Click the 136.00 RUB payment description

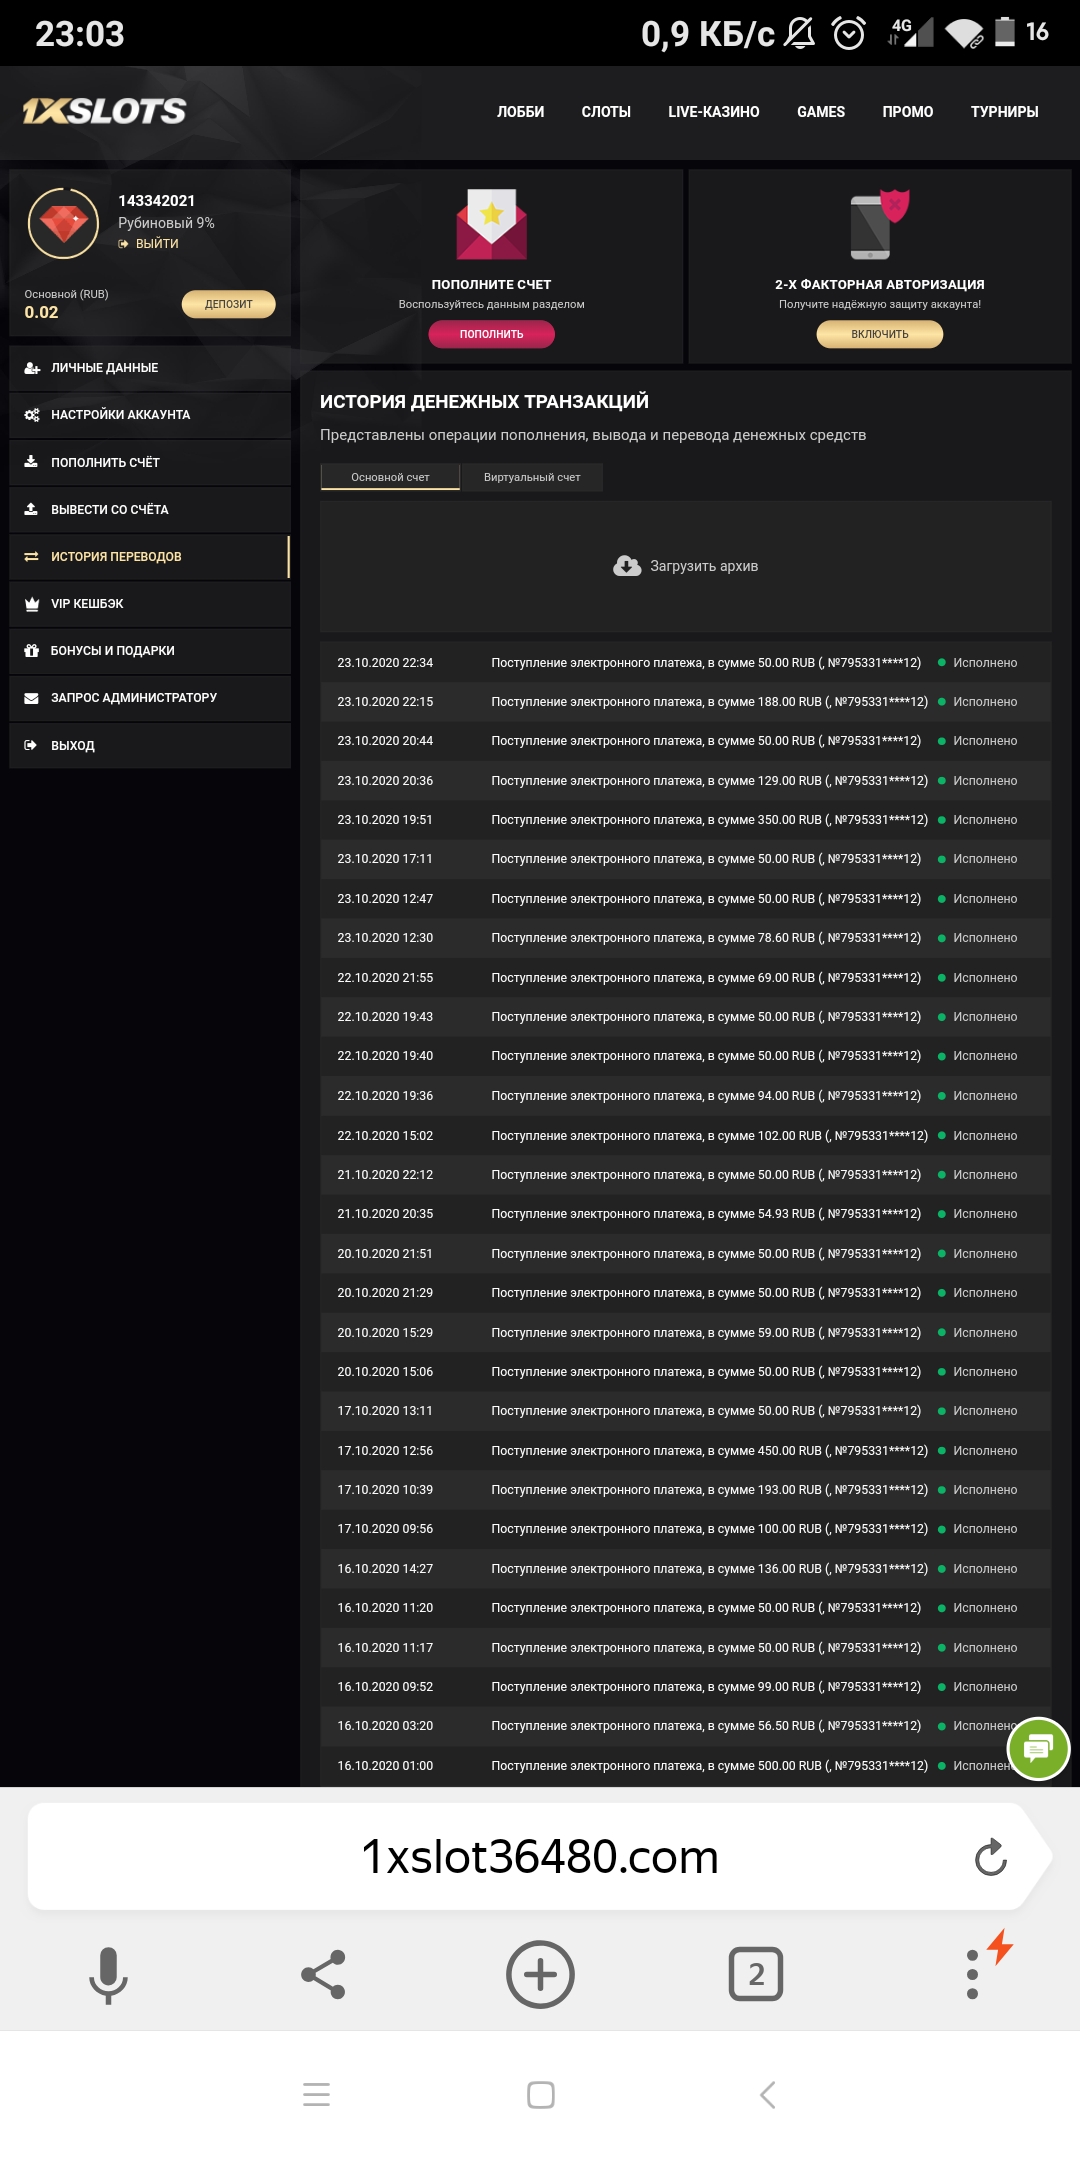pos(709,1569)
